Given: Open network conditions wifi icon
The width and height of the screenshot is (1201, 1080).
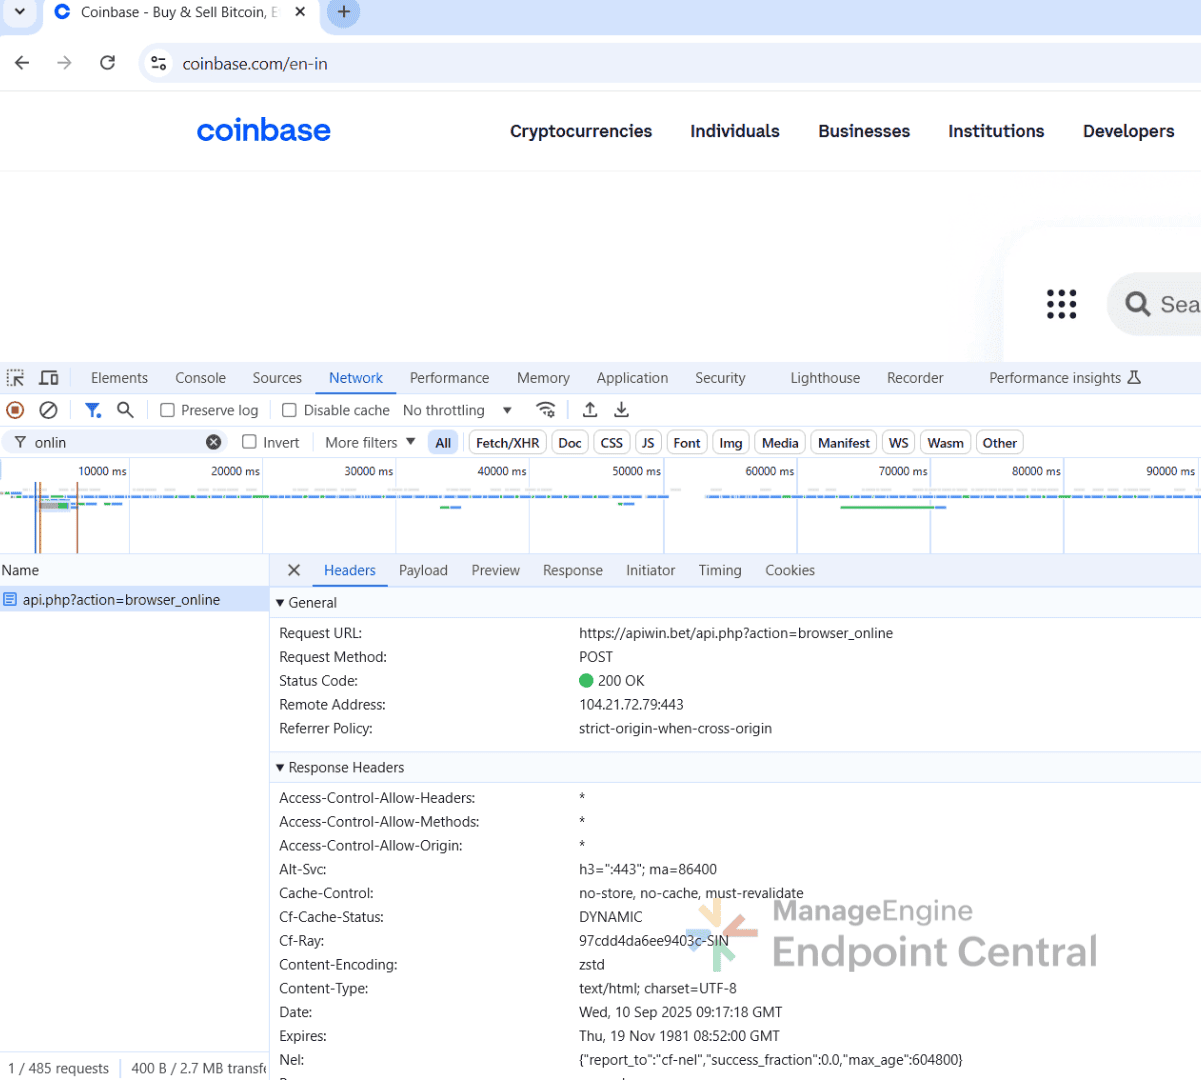Looking at the screenshot, I should 545,410.
